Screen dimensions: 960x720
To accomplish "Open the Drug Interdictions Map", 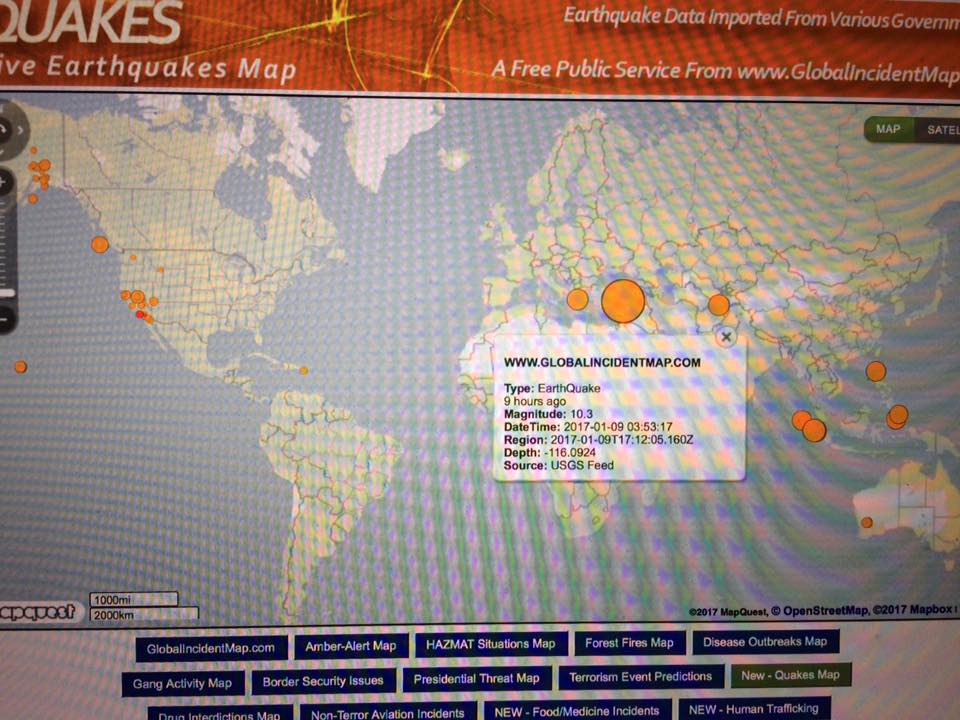I will [219, 714].
